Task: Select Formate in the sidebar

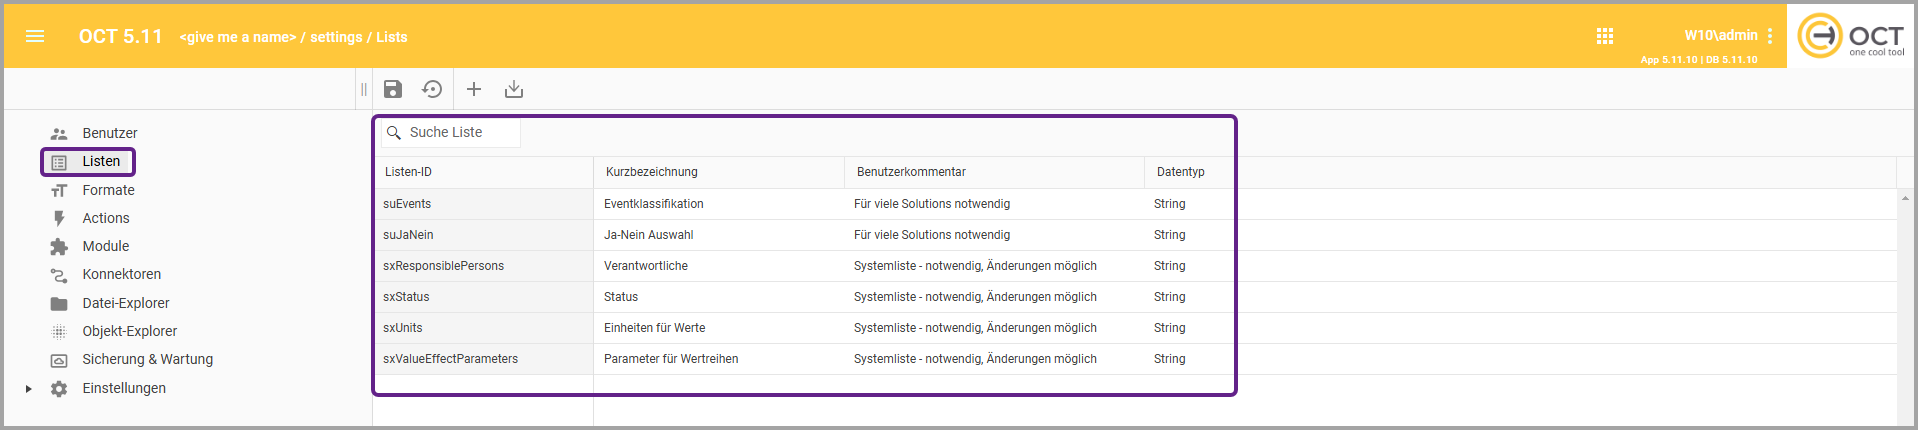Action: [108, 190]
